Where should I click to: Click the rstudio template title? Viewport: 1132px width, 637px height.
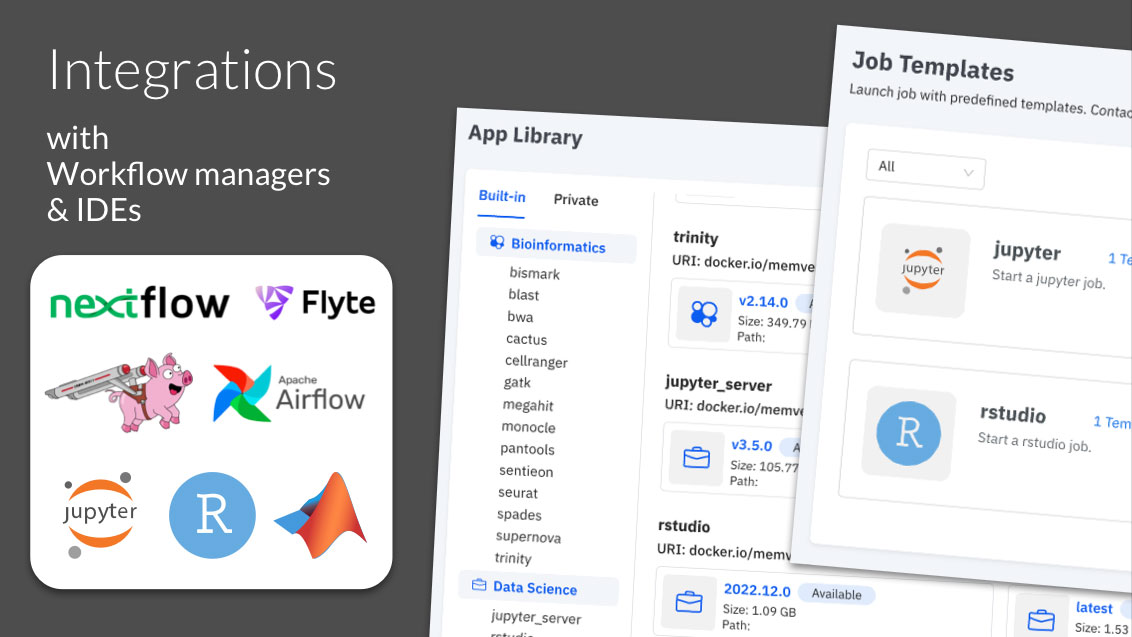point(1012,415)
